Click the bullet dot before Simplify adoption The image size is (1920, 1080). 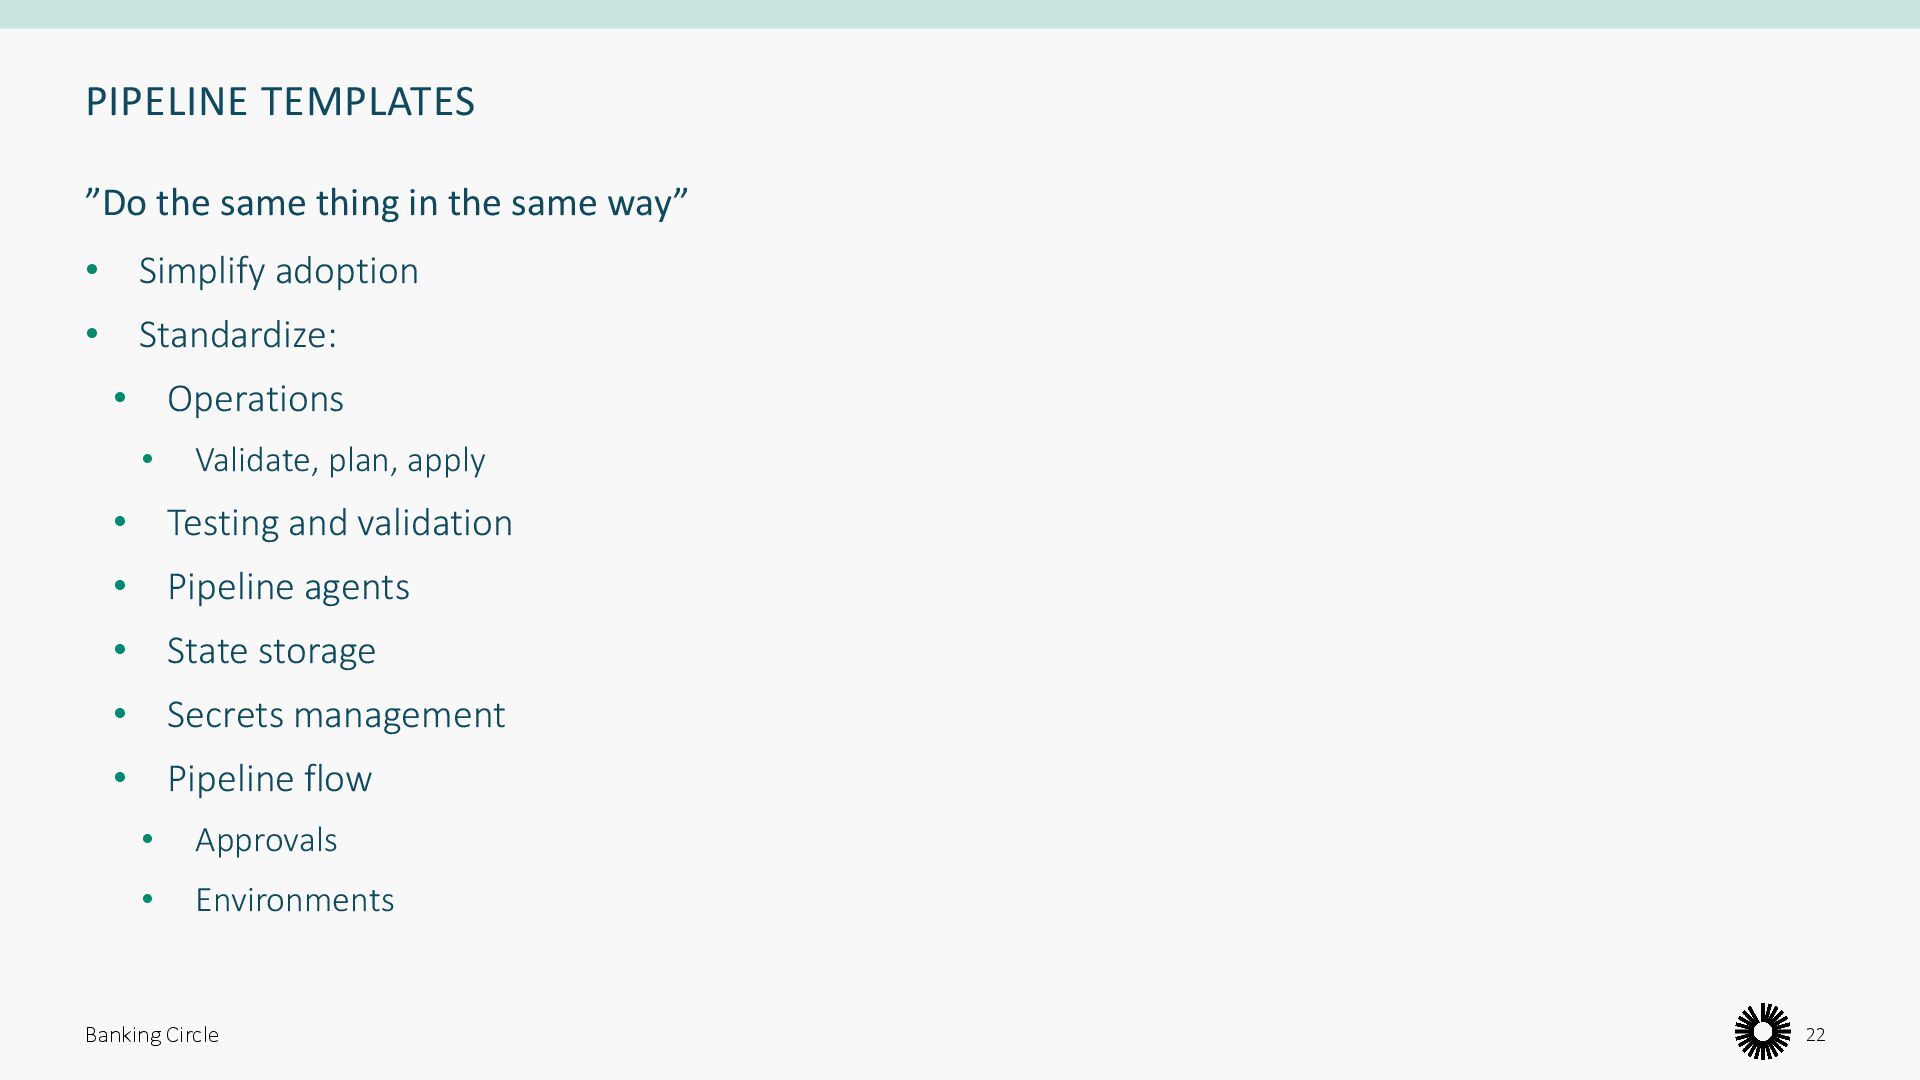pyautogui.click(x=92, y=270)
